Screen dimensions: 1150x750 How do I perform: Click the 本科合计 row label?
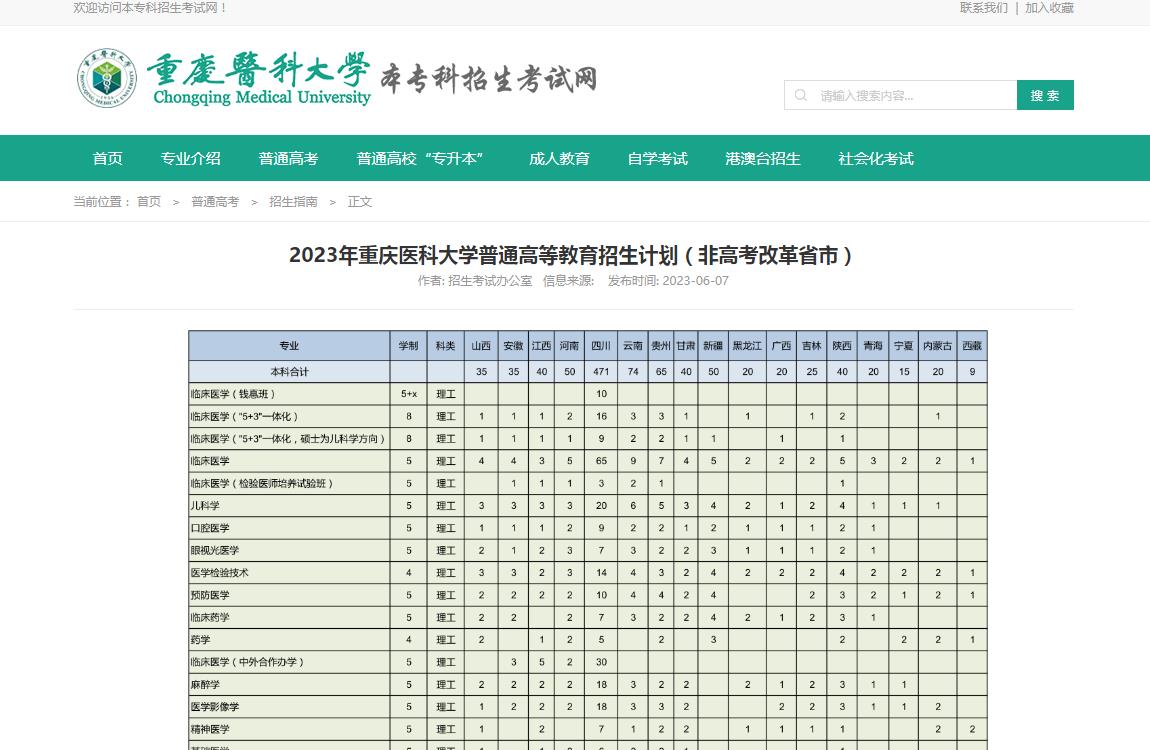(289, 372)
